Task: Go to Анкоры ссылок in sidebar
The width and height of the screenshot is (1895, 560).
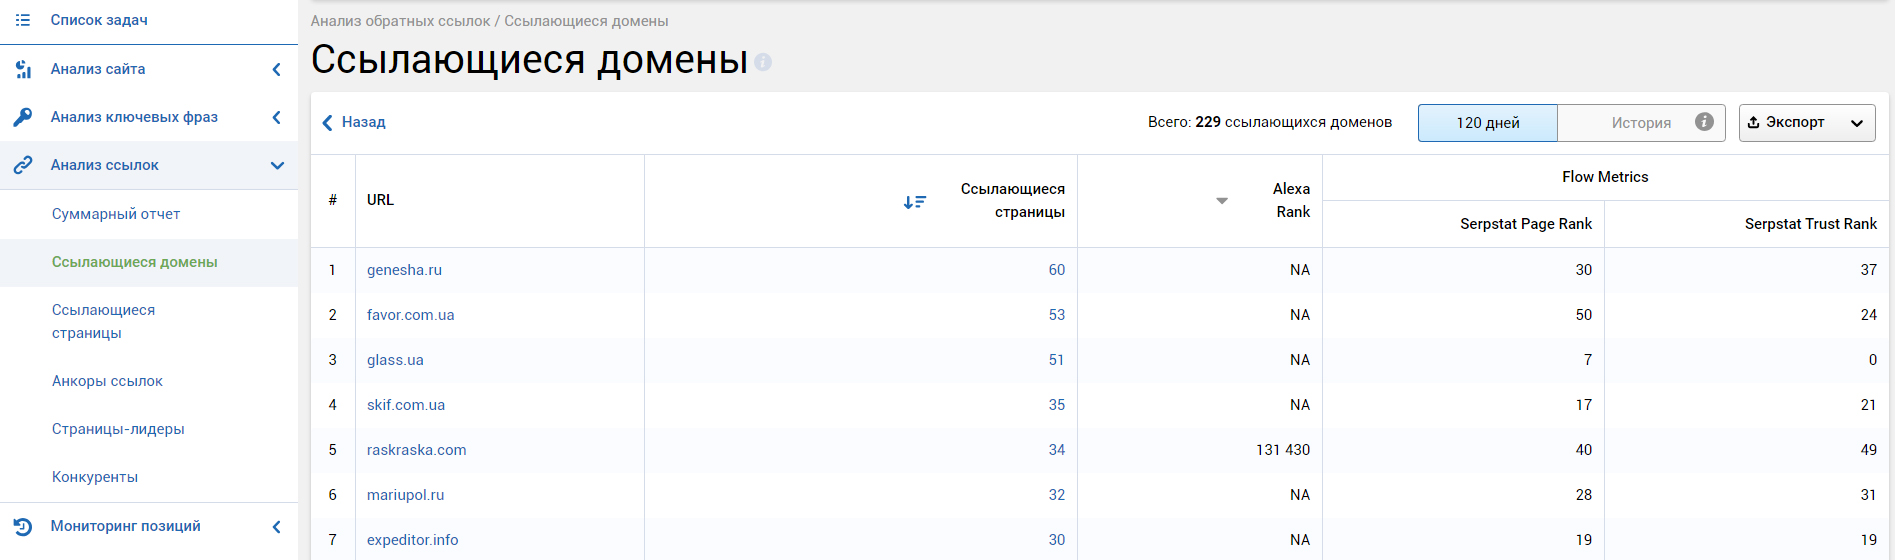Action: click(x=107, y=381)
